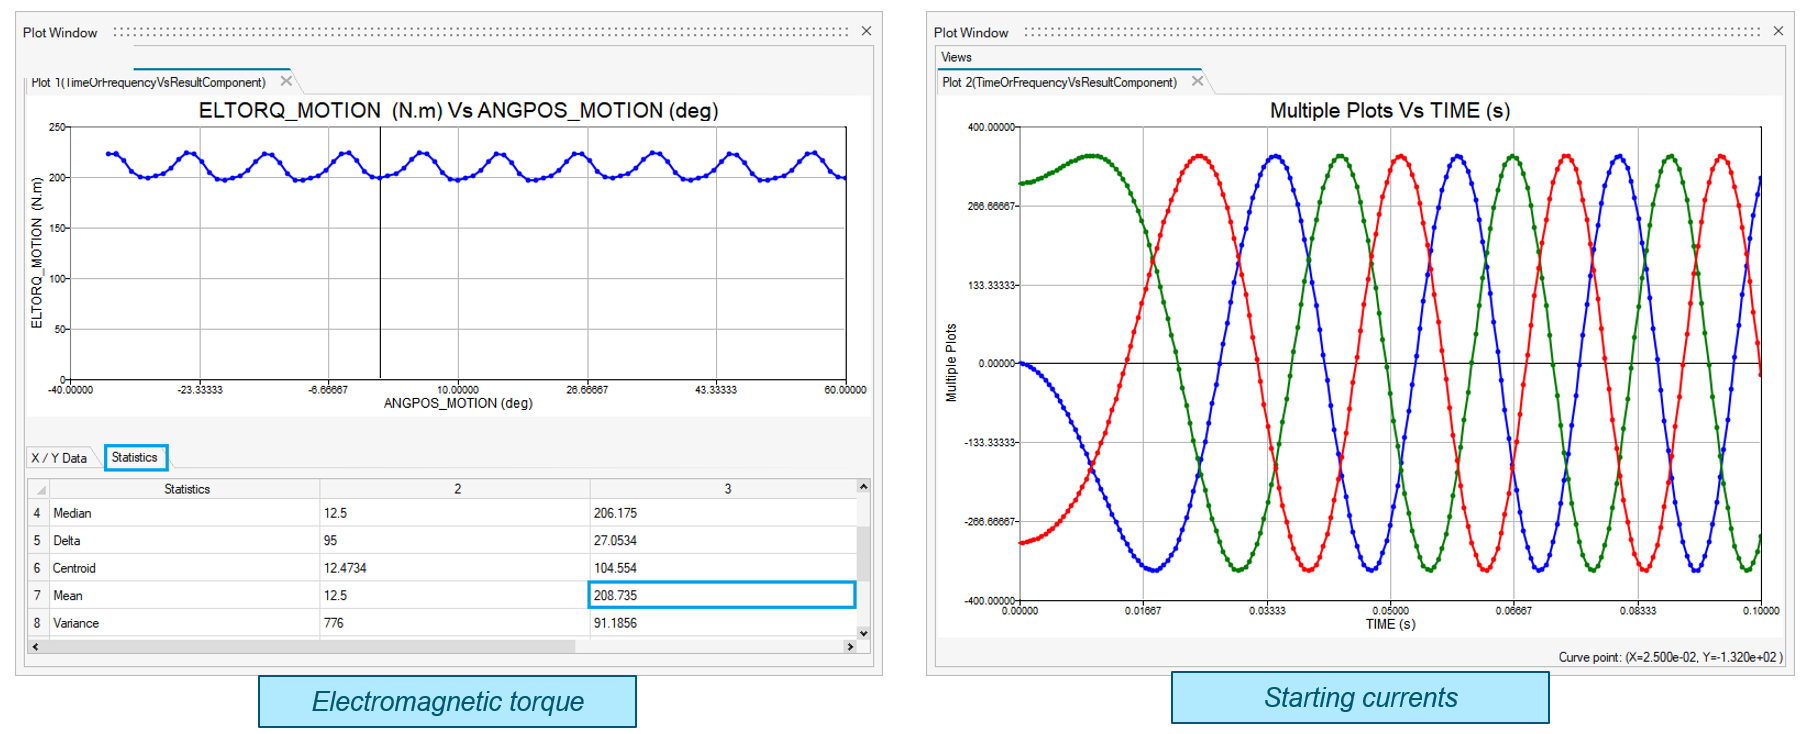Select the Plot 1 TimeOrFrequencyVsResultComponent tab
This screenshot has height=734, width=1812.
pyautogui.click(x=148, y=82)
